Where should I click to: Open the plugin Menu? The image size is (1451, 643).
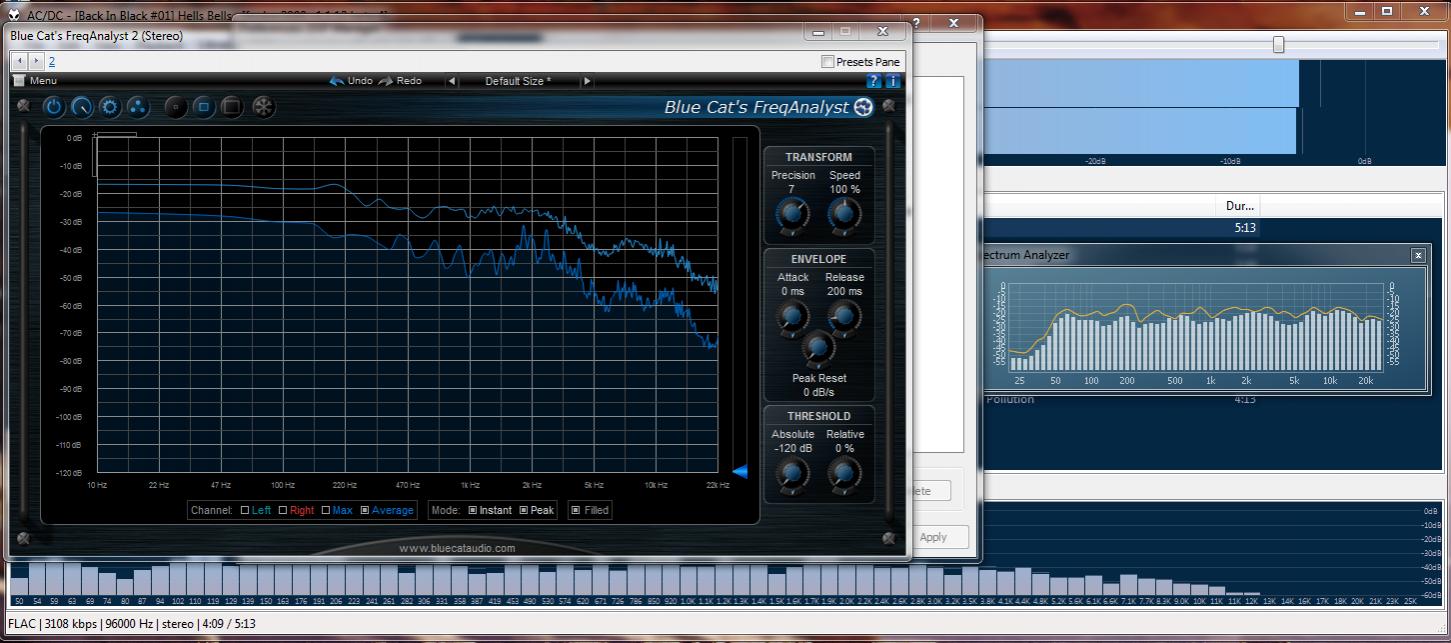click(43, 81)
